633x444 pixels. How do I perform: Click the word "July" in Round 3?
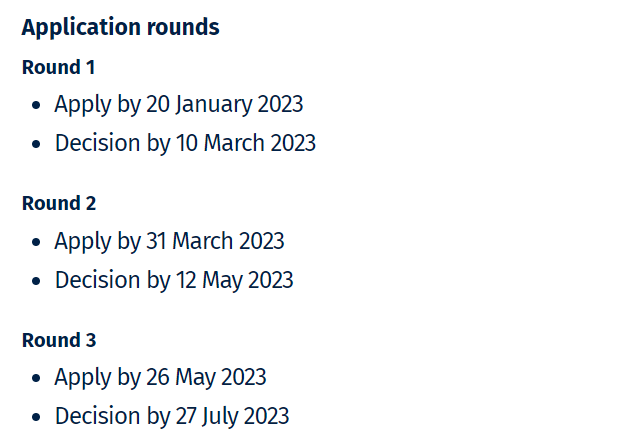point(222,416)
